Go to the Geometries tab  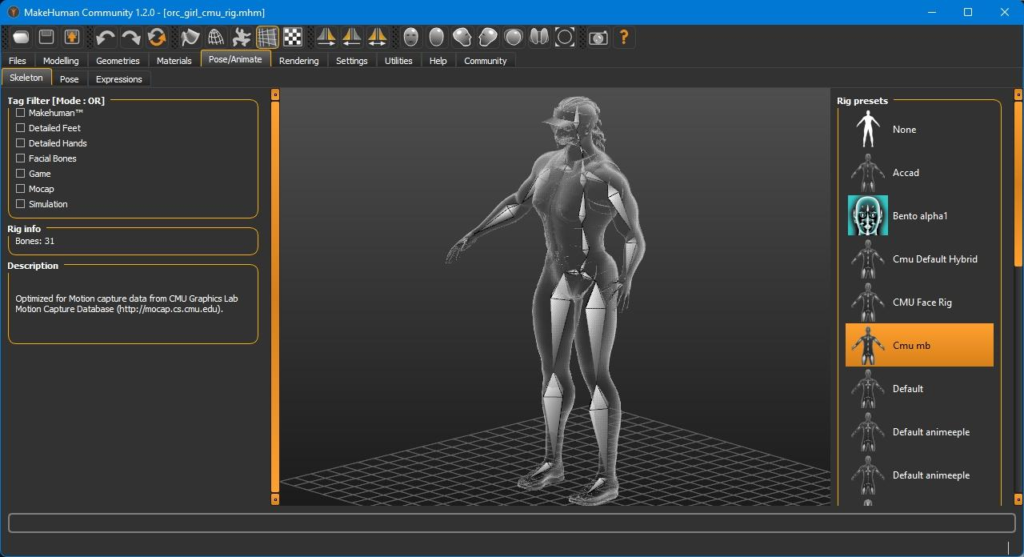pos(117,61)
